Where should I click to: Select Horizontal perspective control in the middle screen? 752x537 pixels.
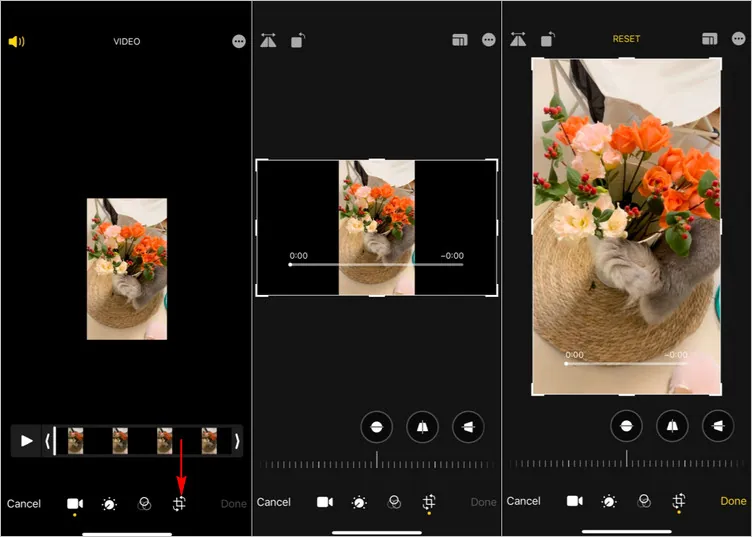click(x=468, y=426)
